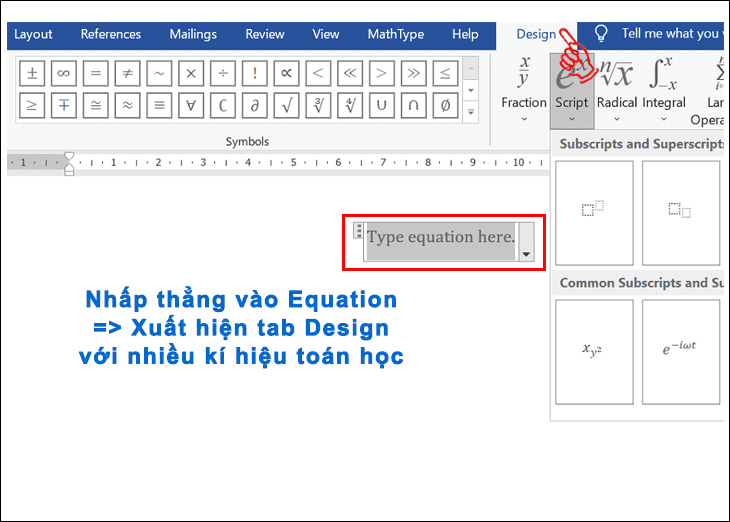
Task: Insert the less-than-or-equal symbol
Action: pyautogui.click(x=445, y=73)
